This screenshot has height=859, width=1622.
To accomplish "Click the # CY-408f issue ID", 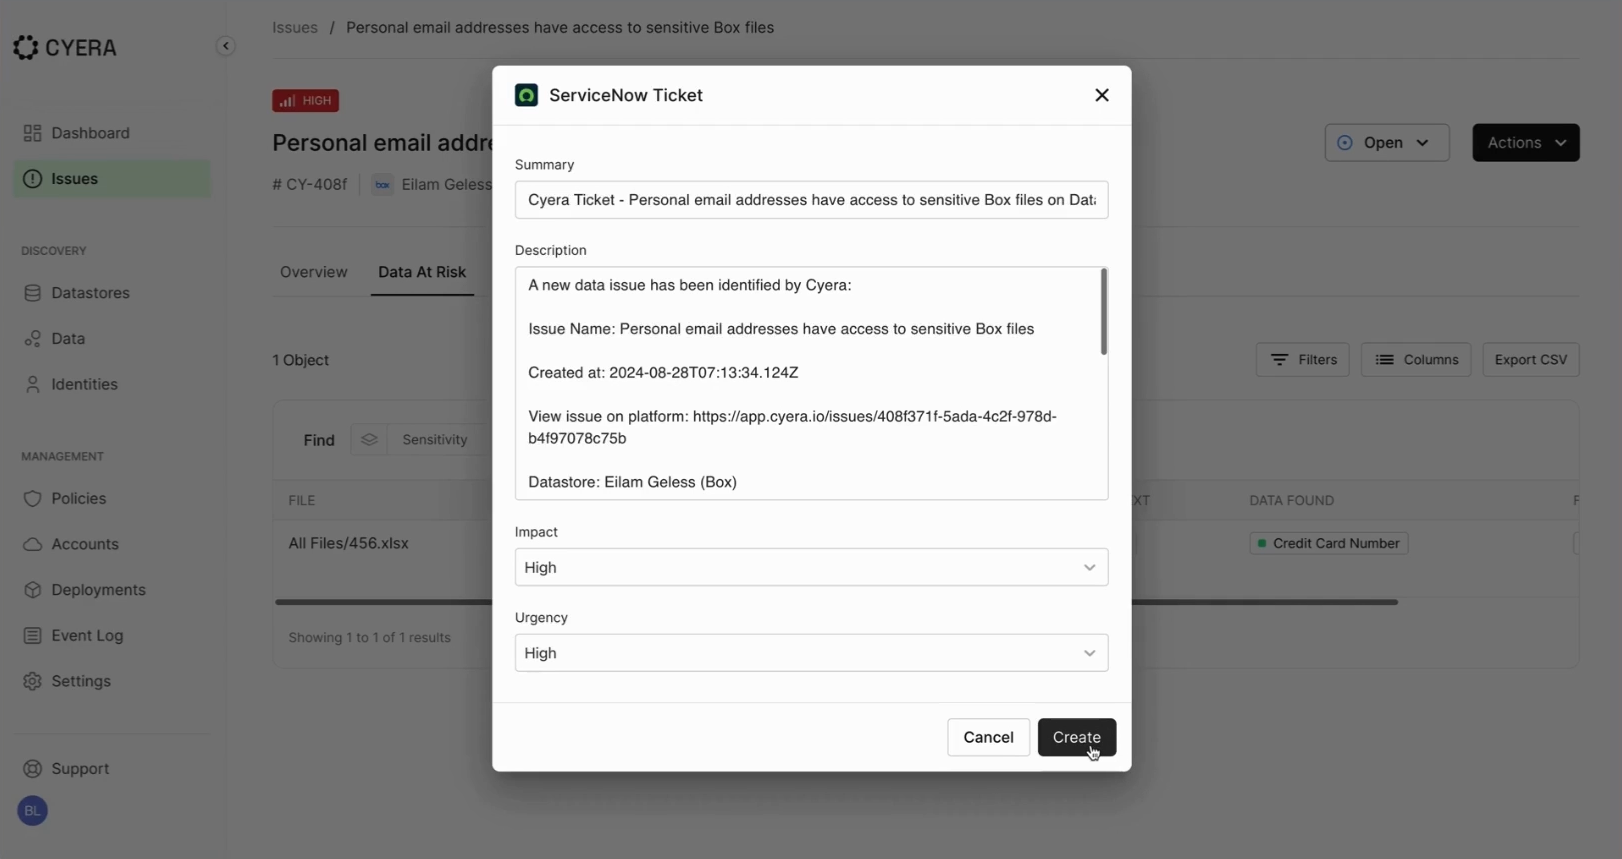I will coord(310,185).
